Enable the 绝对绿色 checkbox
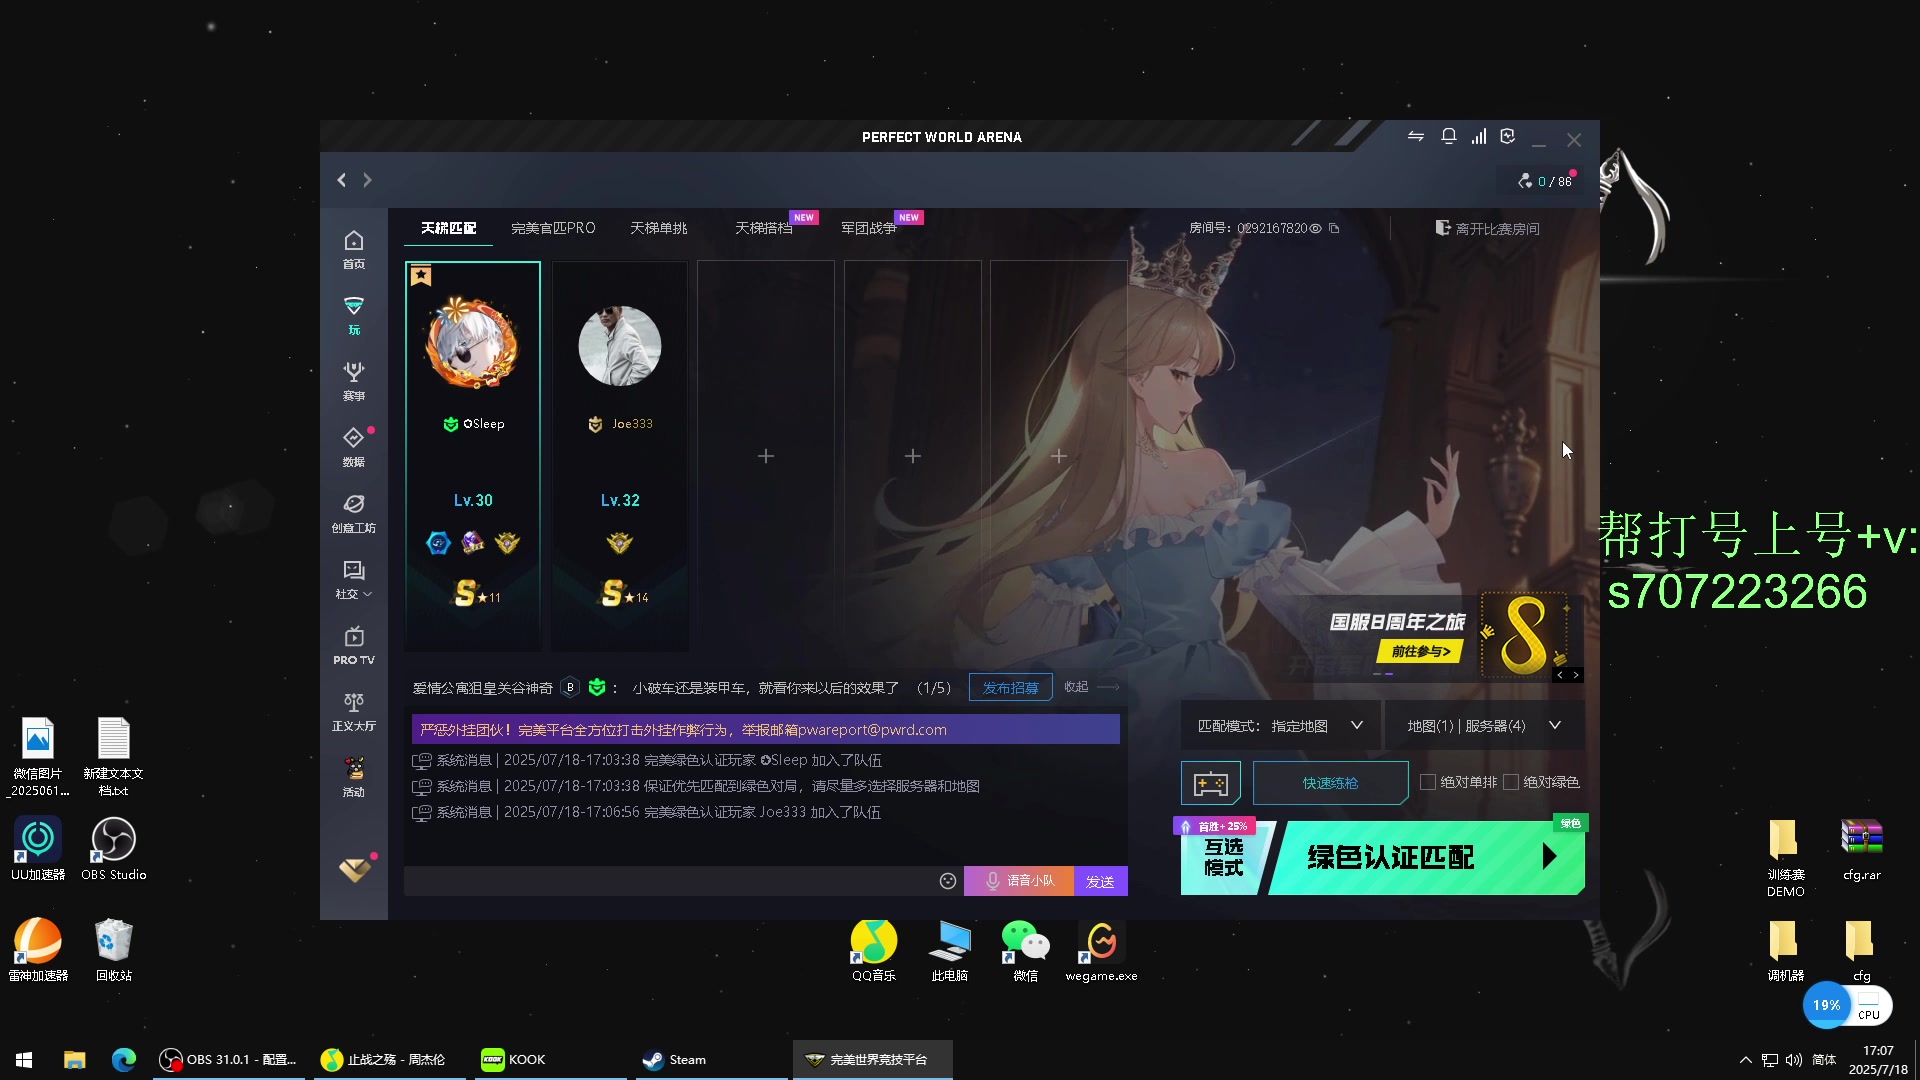This screenshot has width=1920, height=1080. click(1511, 782)
